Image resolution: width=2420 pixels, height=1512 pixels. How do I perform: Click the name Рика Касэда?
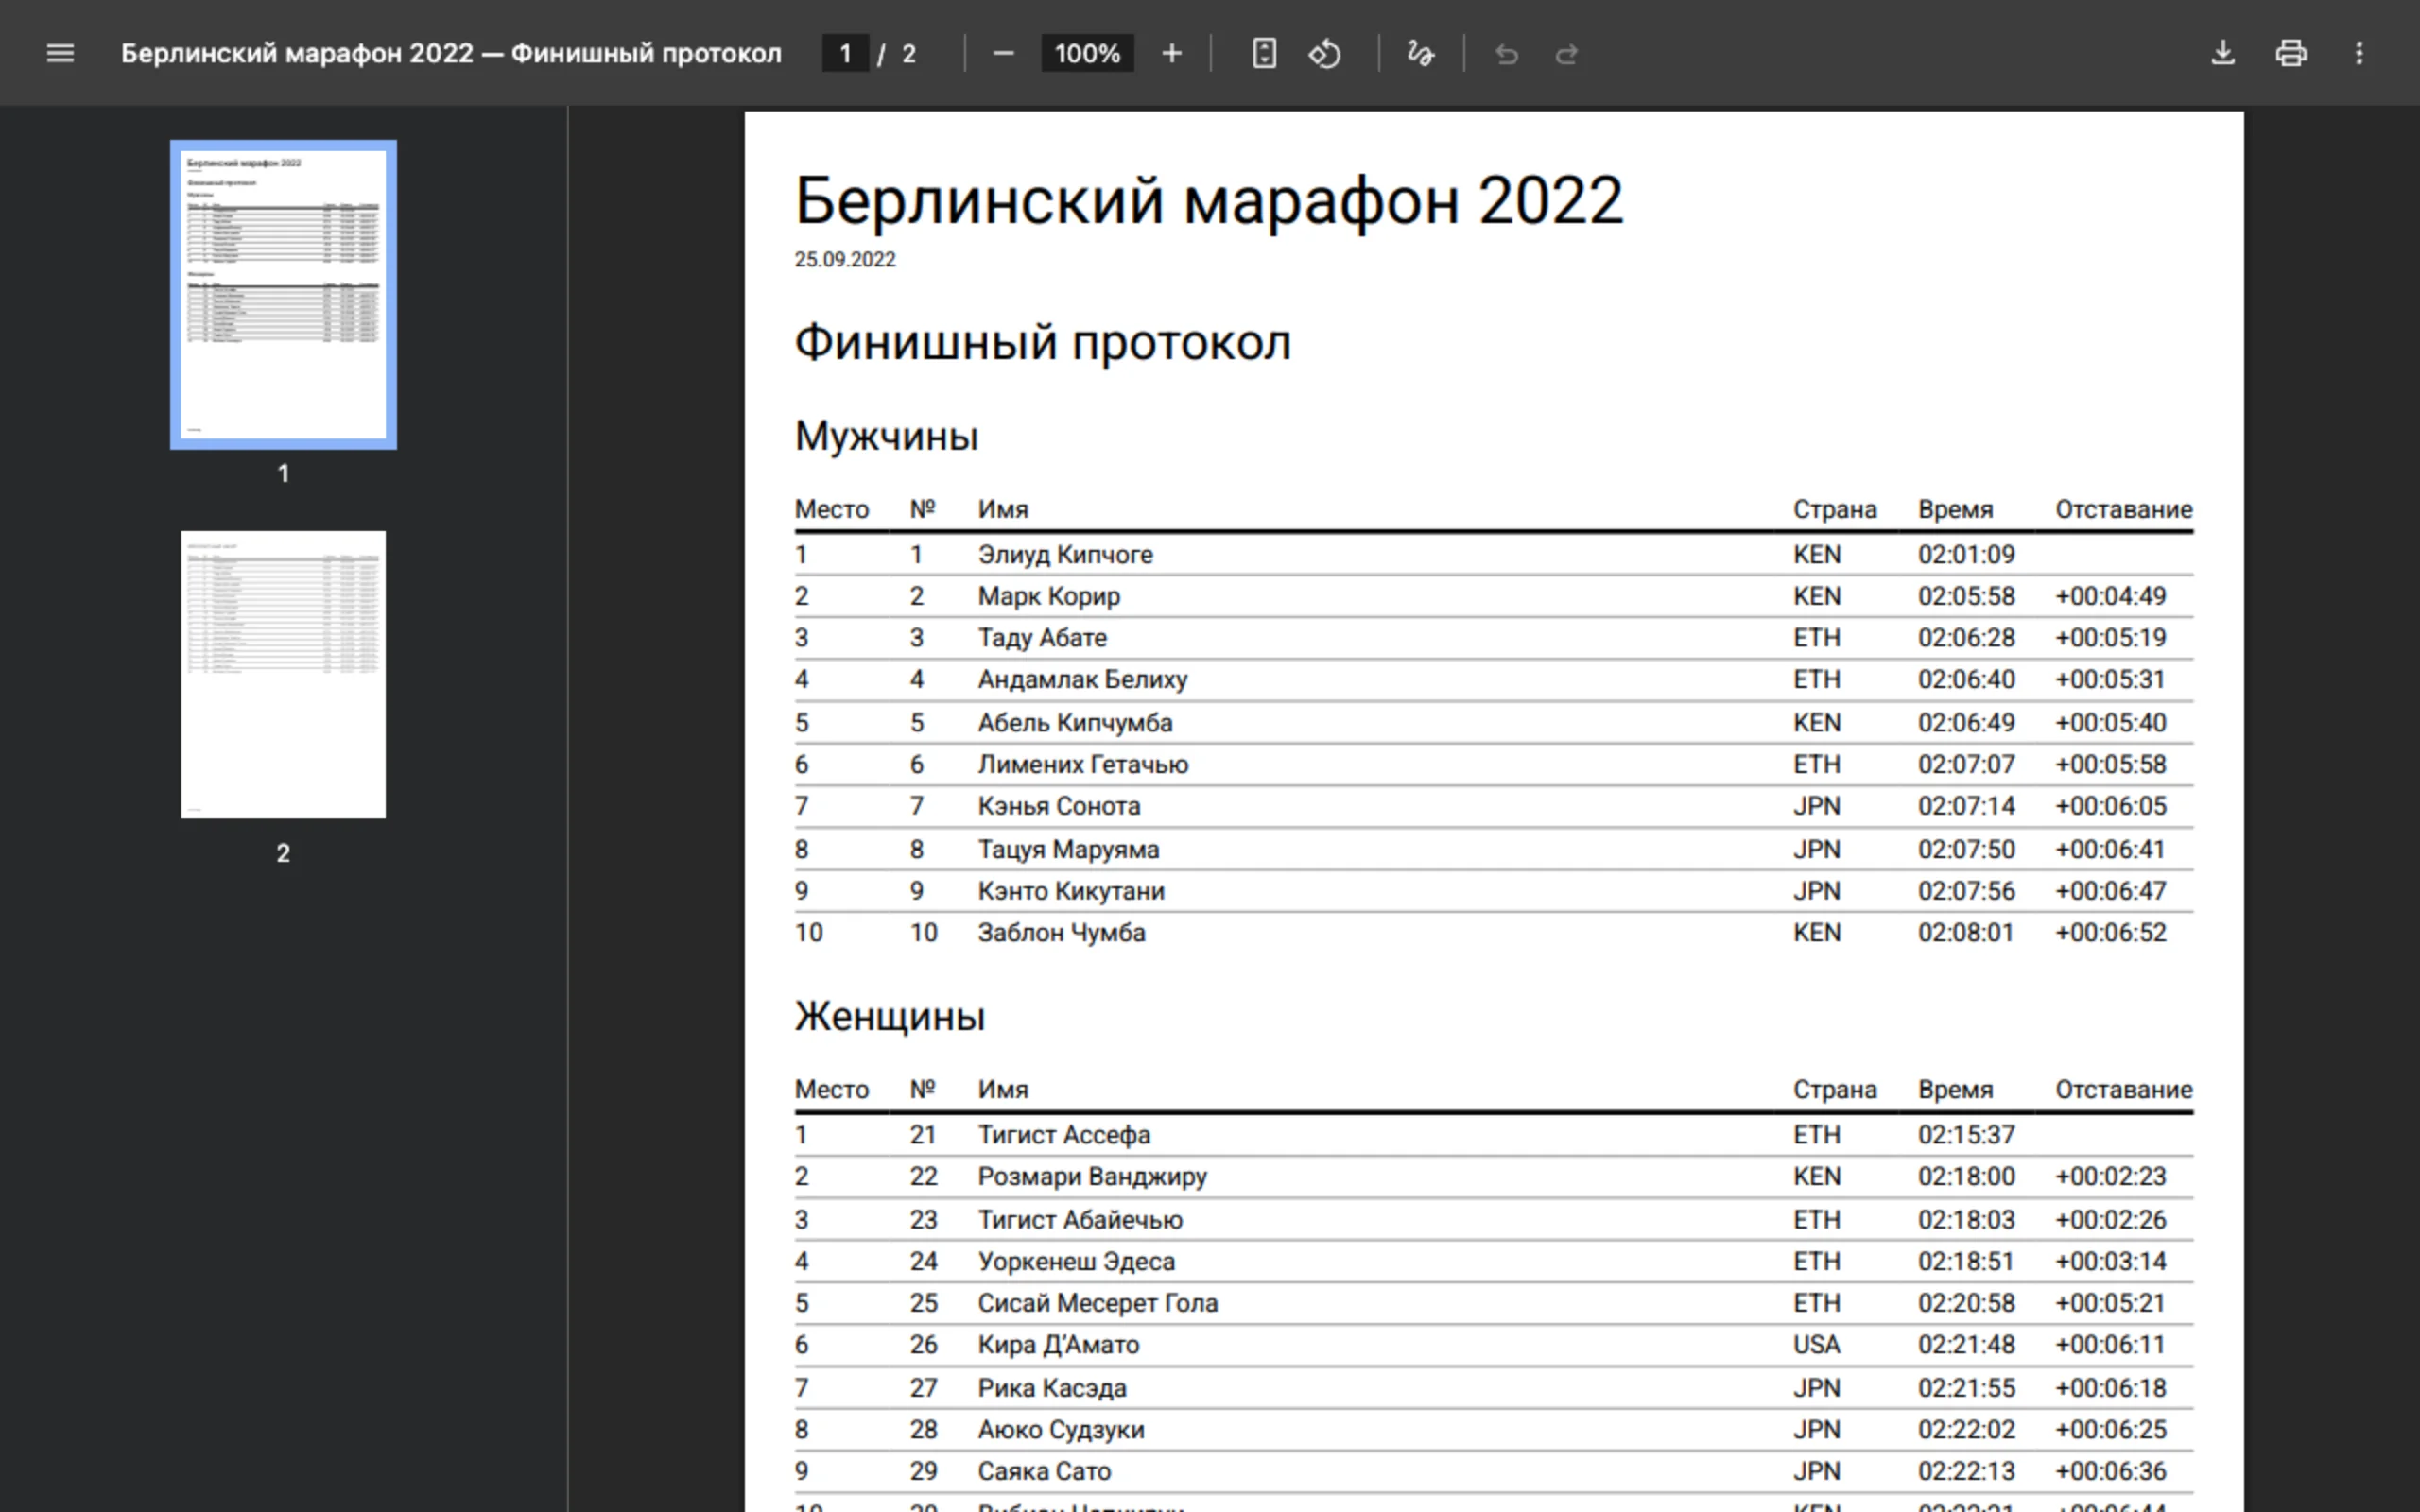point(1052,1389)
